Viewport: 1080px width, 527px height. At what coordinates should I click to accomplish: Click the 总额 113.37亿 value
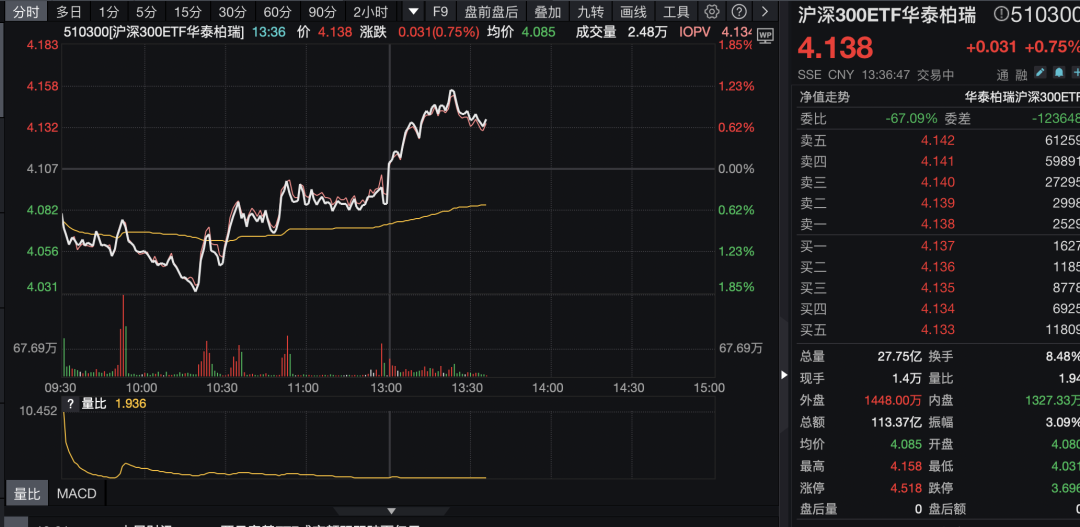pyautogui.click(x=894, y=422)
